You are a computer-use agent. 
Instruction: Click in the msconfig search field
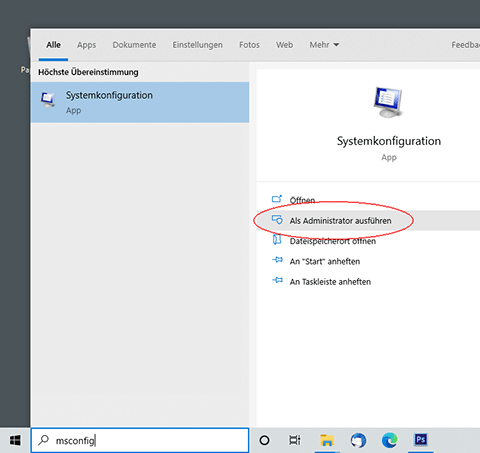click(x=140, y=440)
